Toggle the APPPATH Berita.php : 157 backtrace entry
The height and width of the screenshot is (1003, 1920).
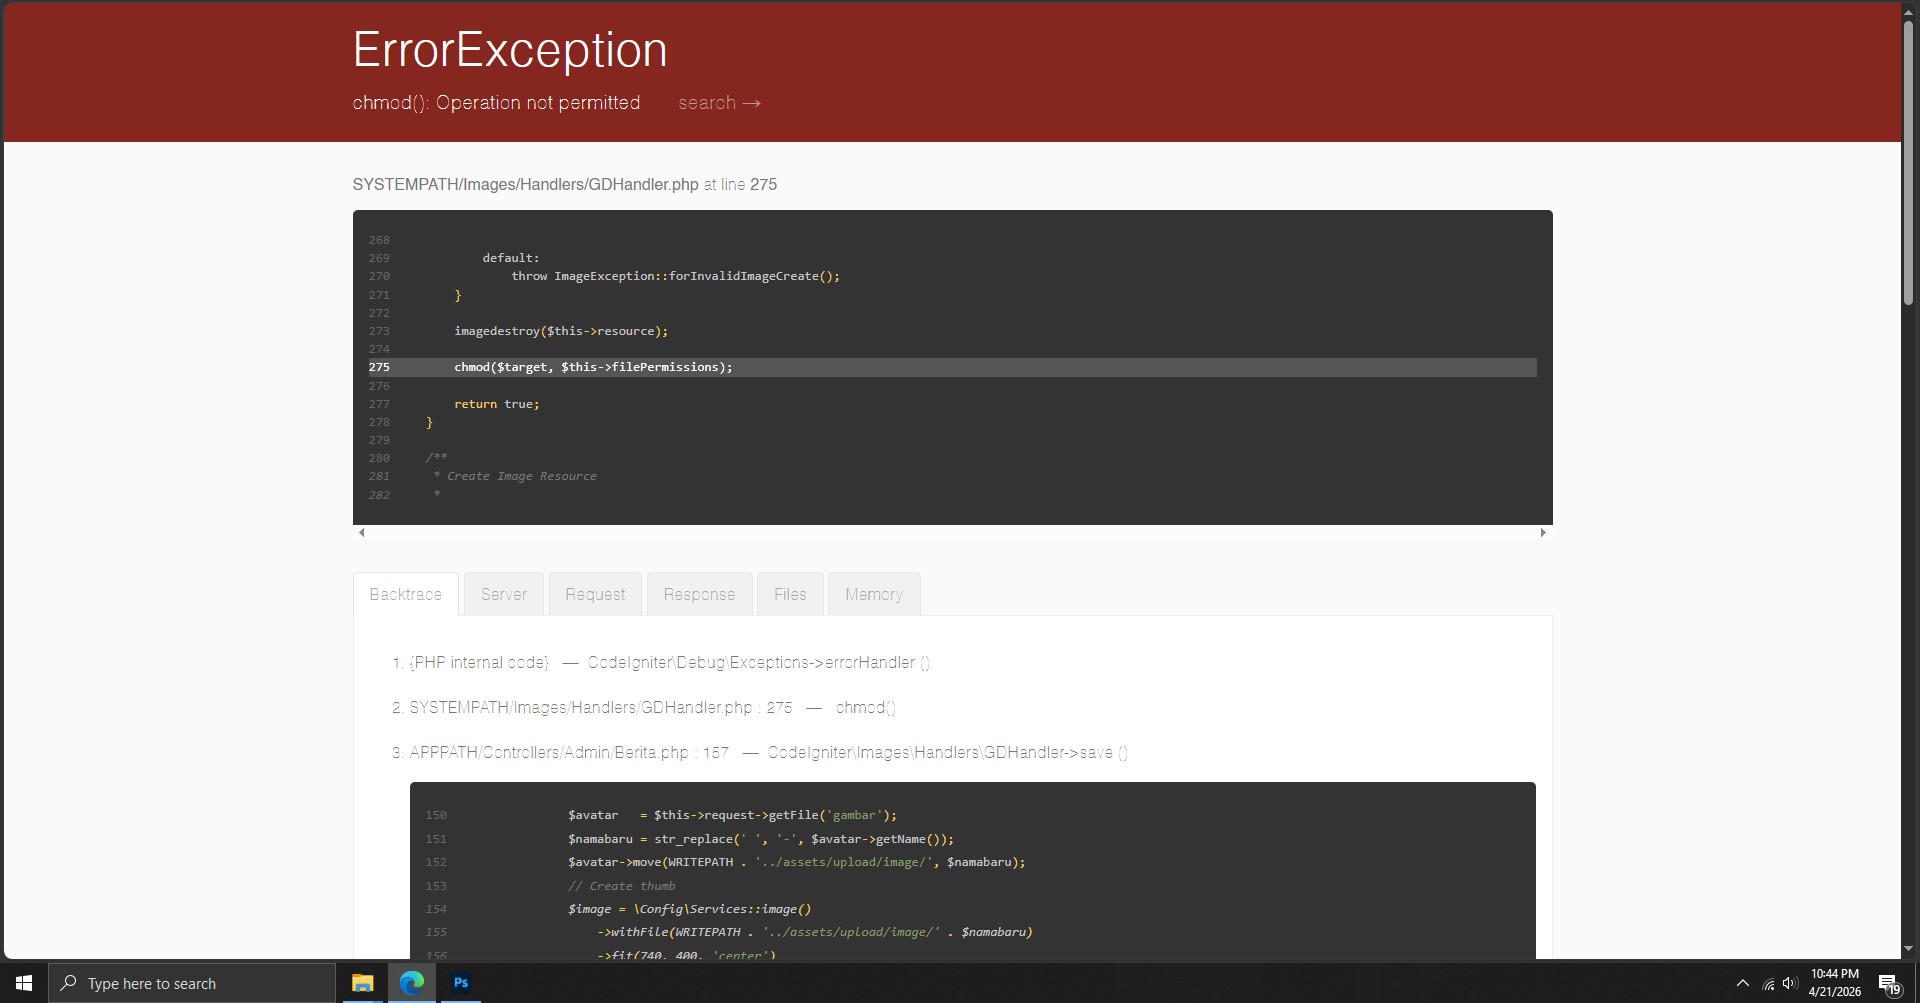click(x=569, y=753)
